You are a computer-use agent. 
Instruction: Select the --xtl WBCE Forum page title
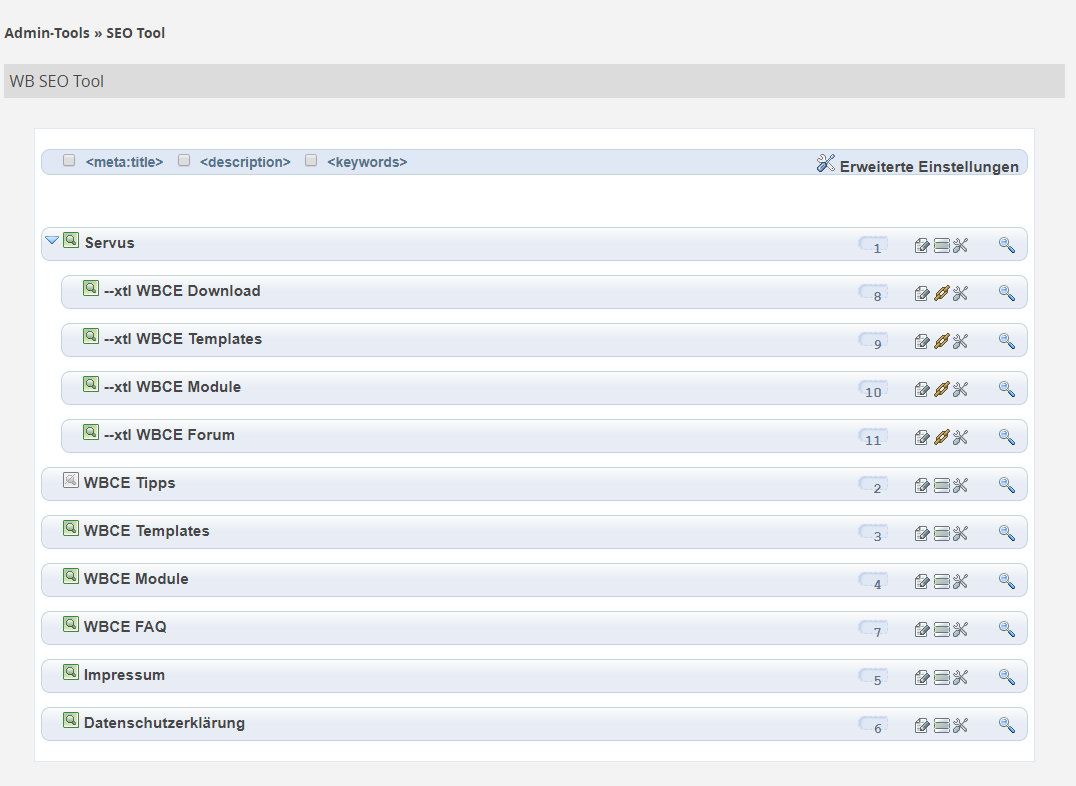169,435
